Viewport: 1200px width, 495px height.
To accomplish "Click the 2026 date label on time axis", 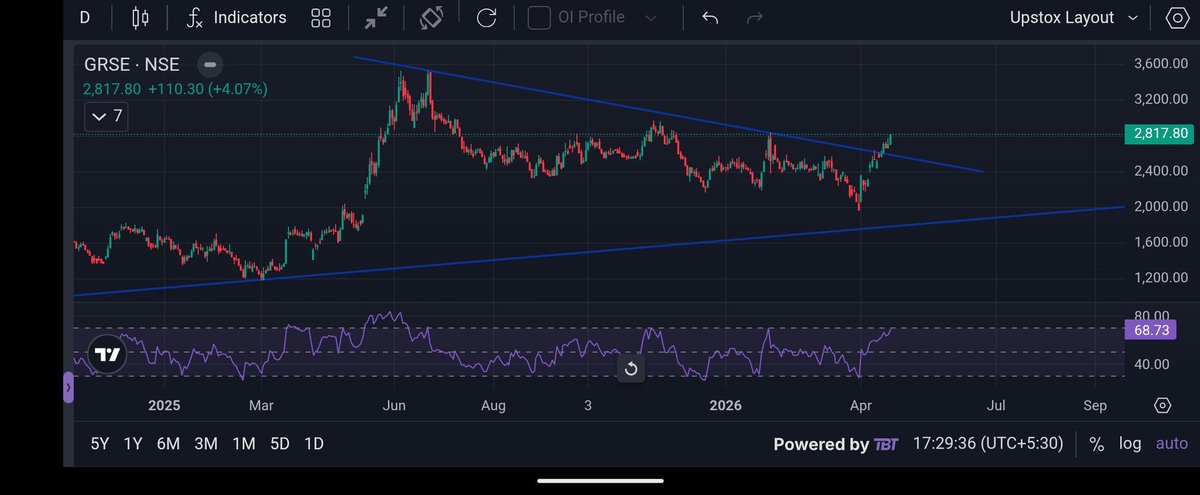I will pyautogui.click(x=724, y=405).
